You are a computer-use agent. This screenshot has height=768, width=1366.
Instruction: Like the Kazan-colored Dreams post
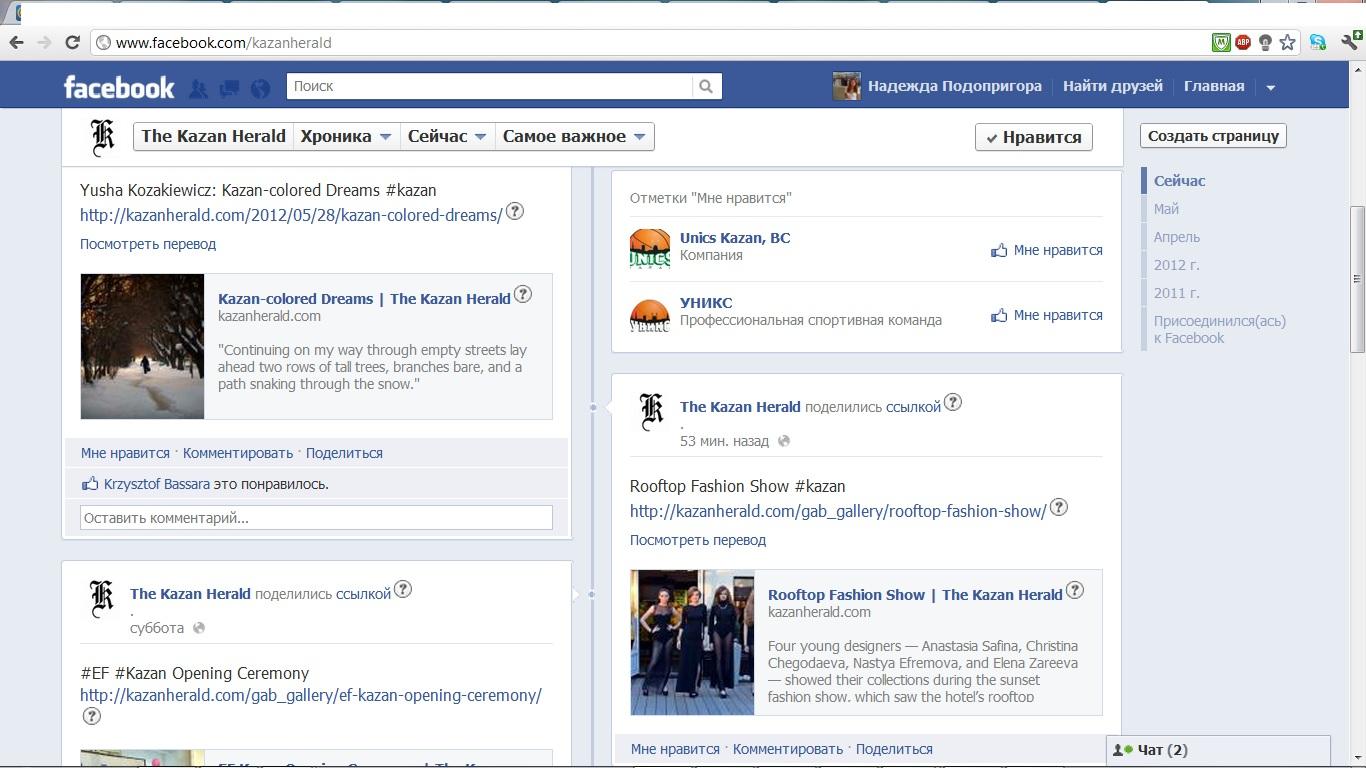[126, 453]
